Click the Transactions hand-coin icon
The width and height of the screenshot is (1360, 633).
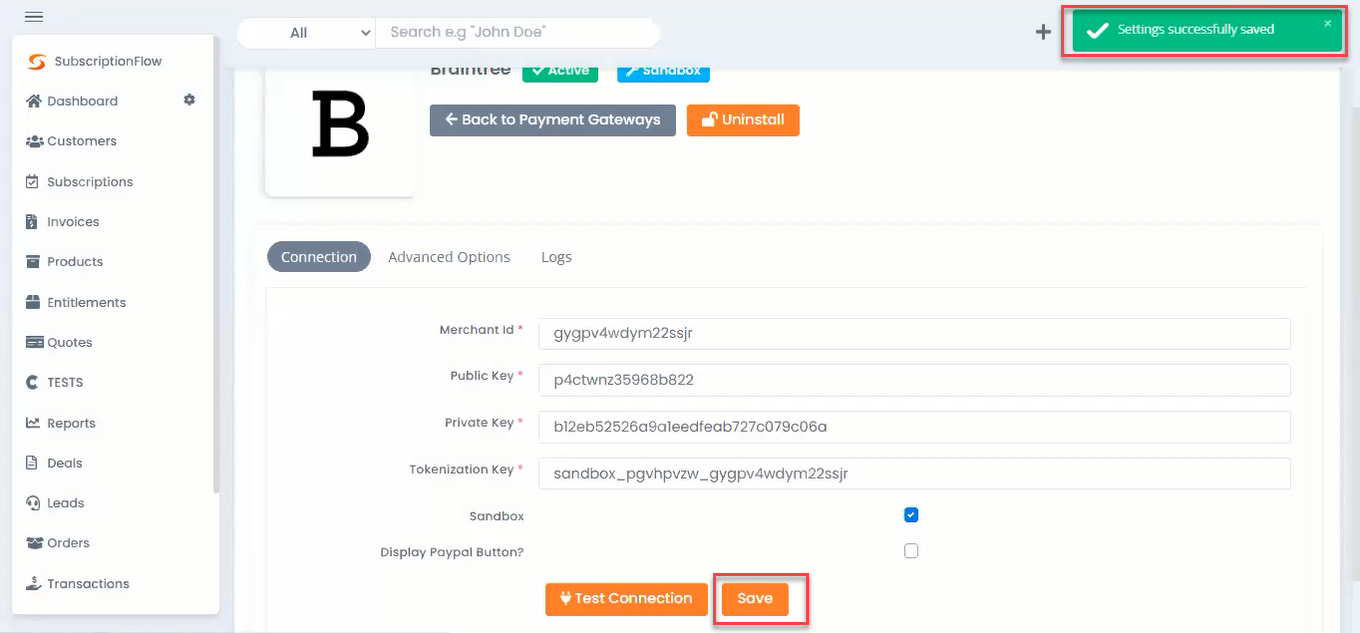pyautogui.click(x=33, y=583)
